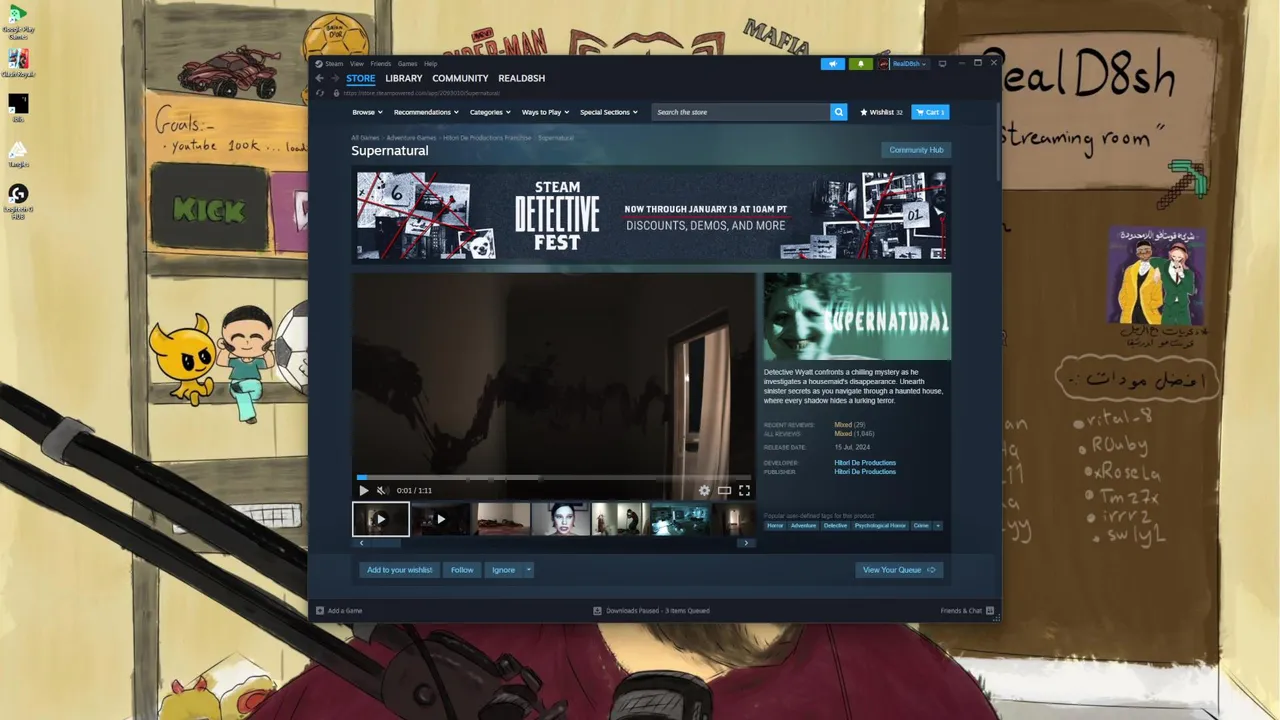Open the Community Hub
This screenshot has height=720, width=1280.
tap(916, 150)
